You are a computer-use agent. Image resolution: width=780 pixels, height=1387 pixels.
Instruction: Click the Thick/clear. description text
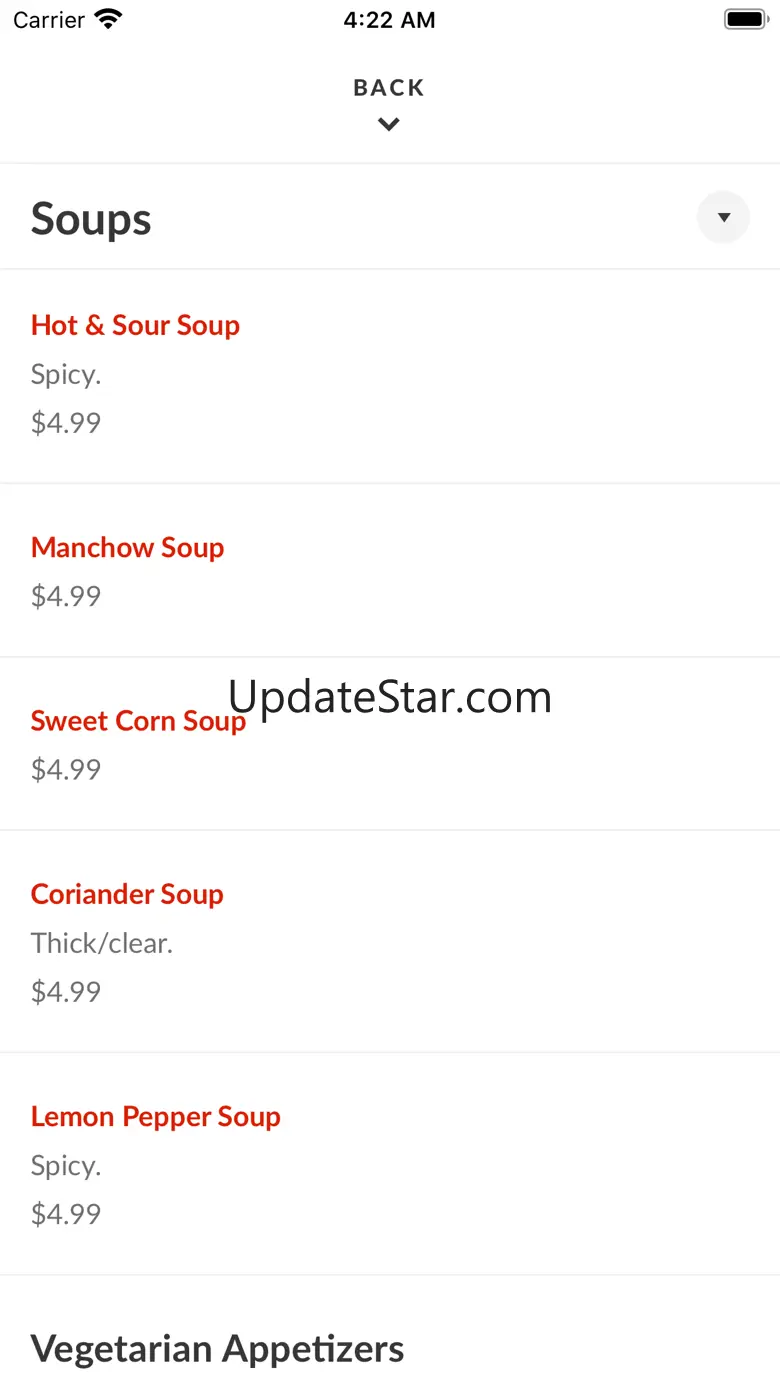click(x=102, y=943)
